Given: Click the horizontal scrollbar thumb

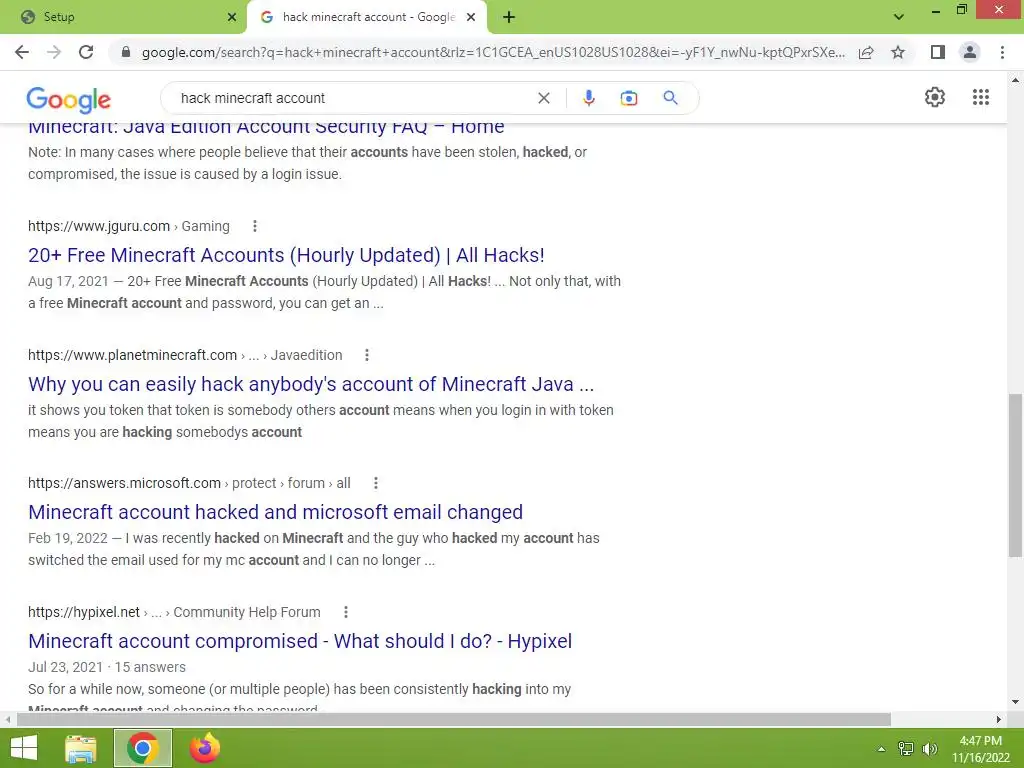Looking at the screenshot, I should pos(453,719).
